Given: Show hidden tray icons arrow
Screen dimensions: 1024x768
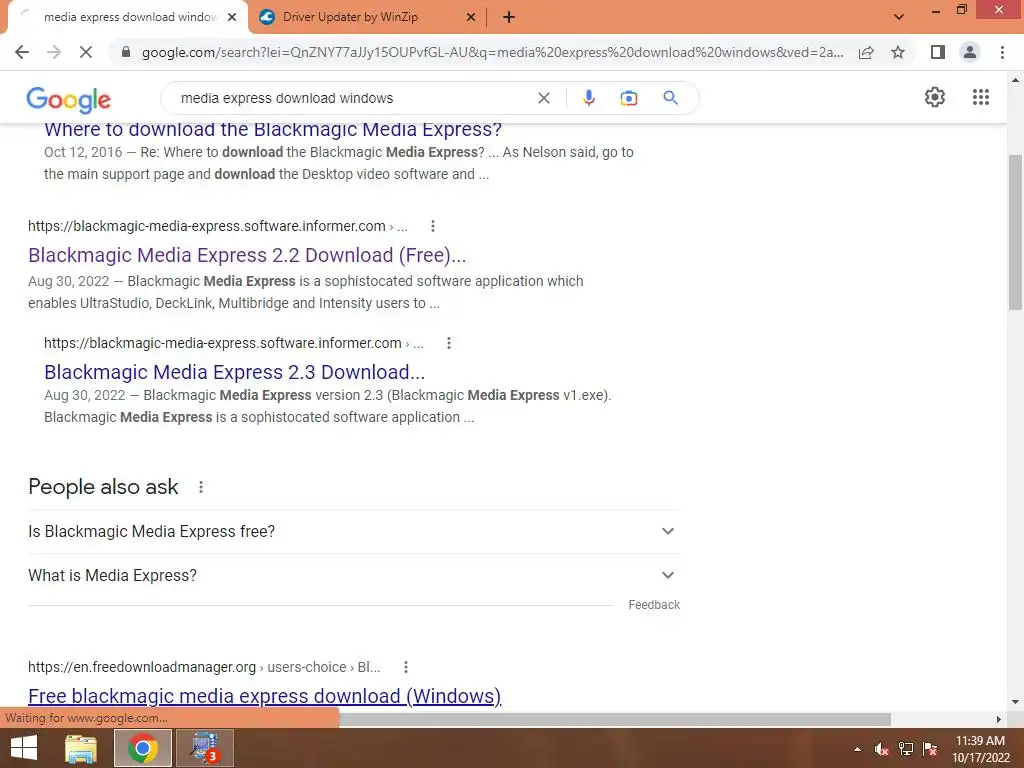Looking at the screenshot, I should coord(857,750).
